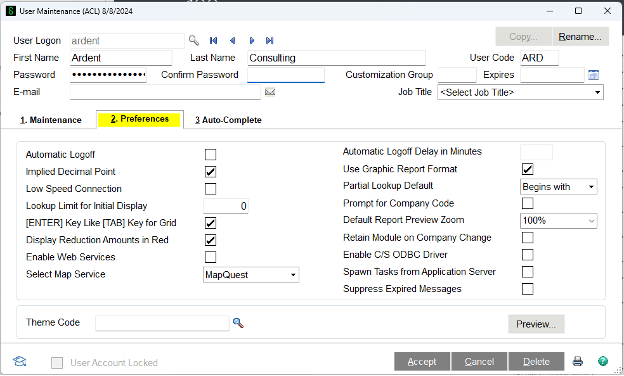Enable Web Services checkbox
Image resolution: width=624 pixels, height=376 pixels.
coord(210,257)
